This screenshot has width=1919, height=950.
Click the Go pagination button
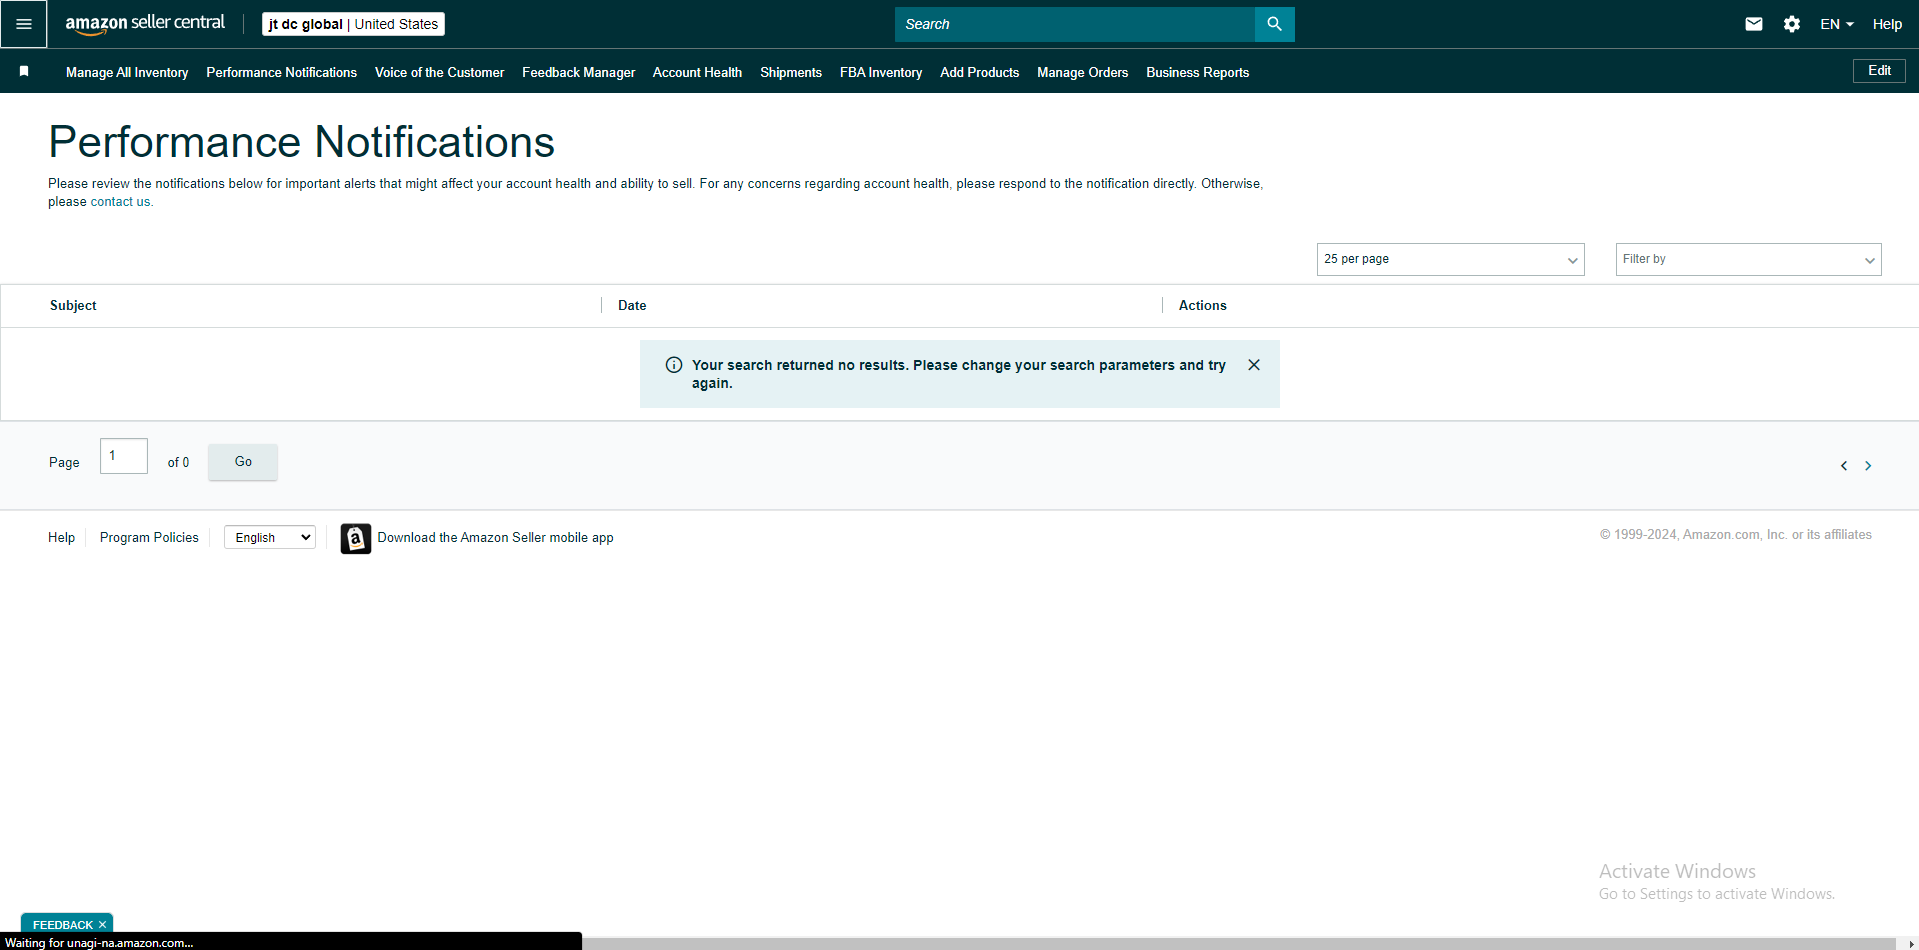coord(243,462)
